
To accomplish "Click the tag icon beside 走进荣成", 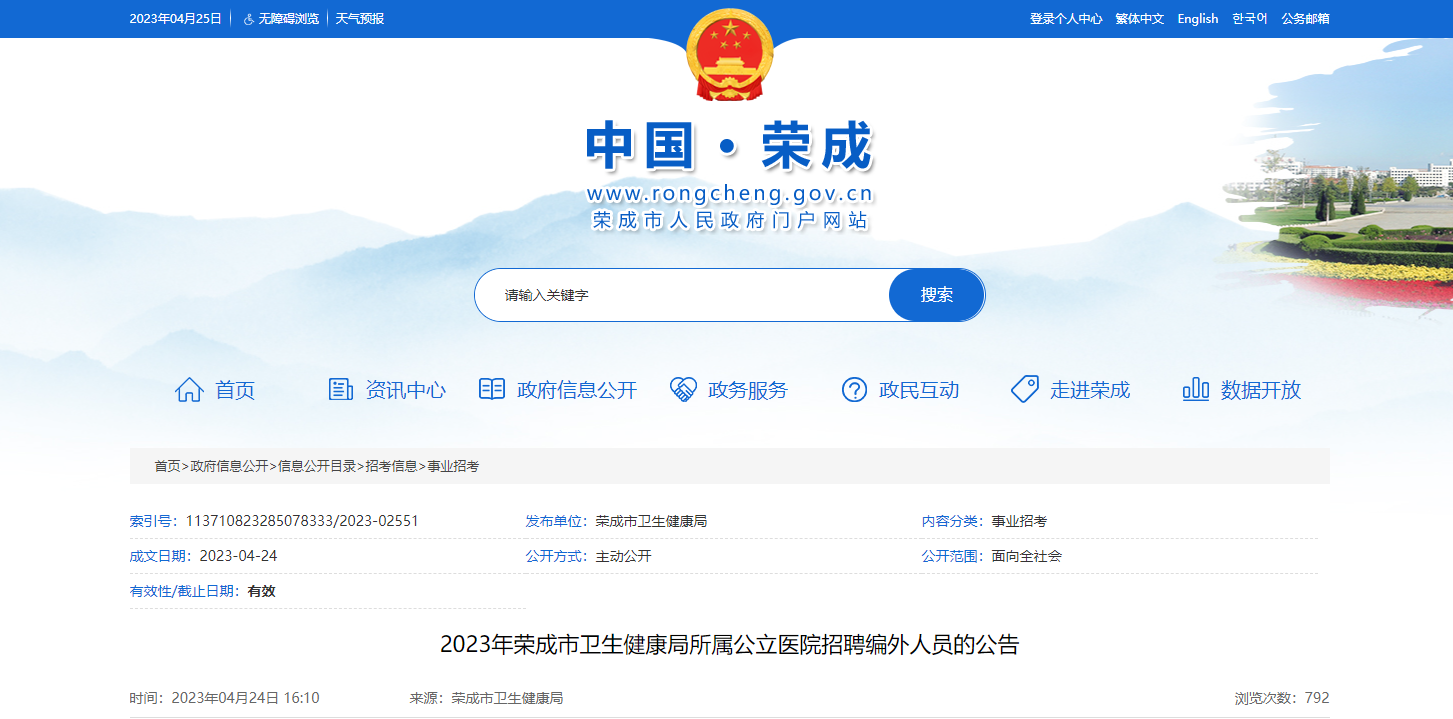I will coord(1025,389).
